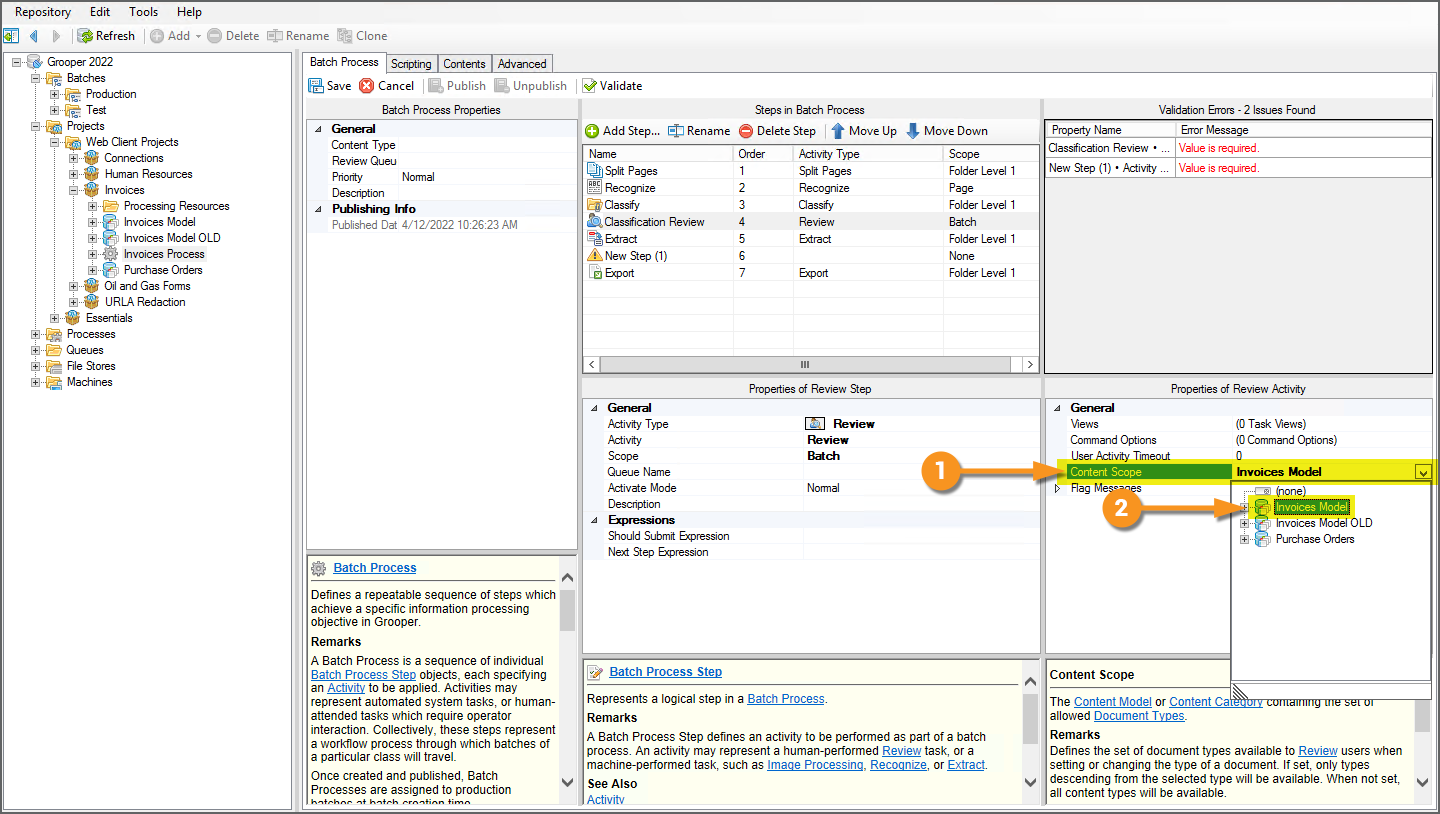Screen dimensions: 1440x814
Task: Open the Tools menu
Action: 143,12
